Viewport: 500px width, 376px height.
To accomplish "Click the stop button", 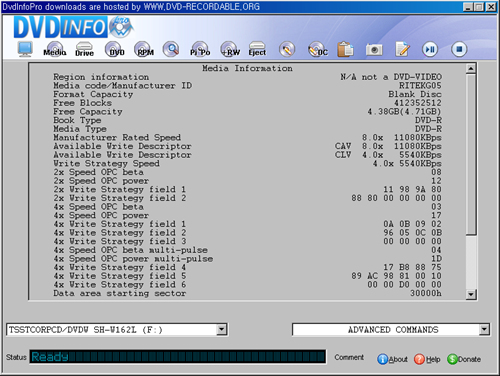I will click(x=459, y=49).
